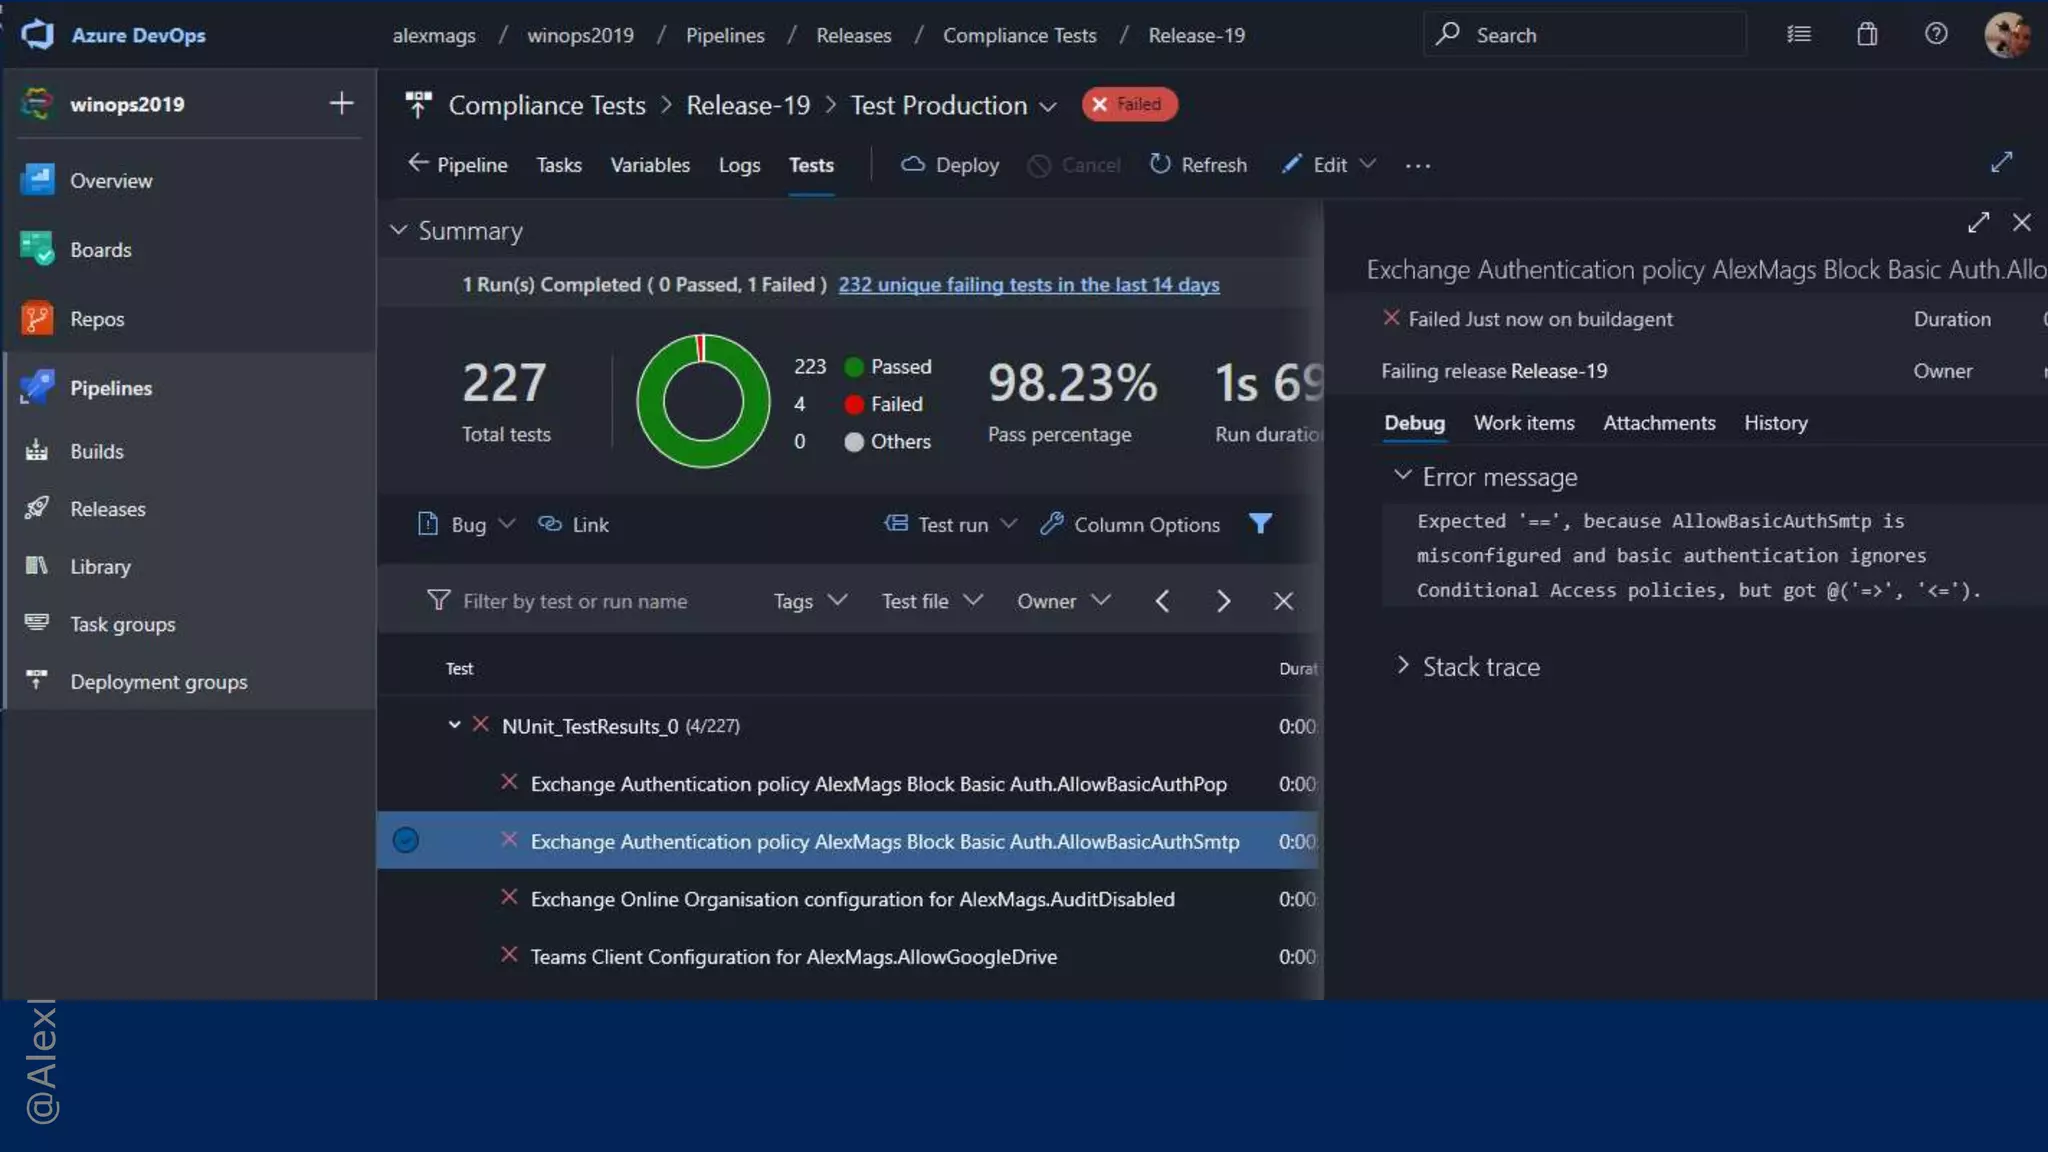Click the Filter by test name field

pos(575,601)
